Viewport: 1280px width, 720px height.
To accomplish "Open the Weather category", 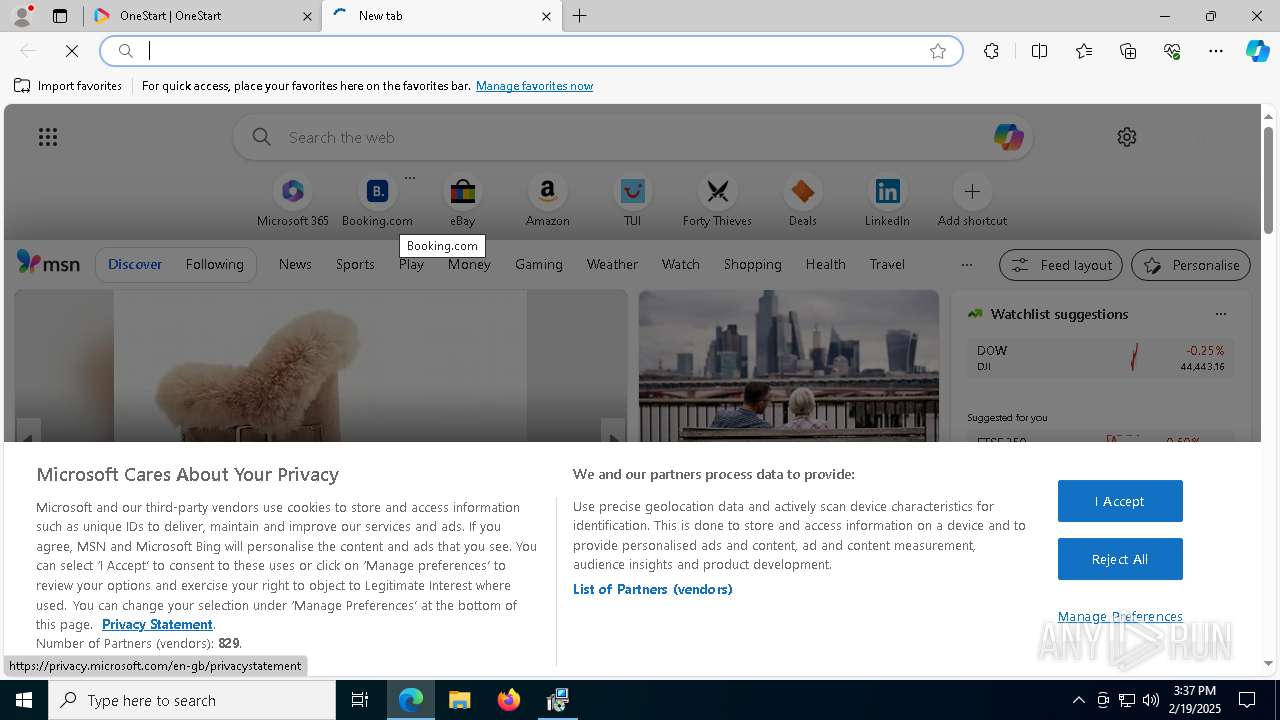I will [612, 264].
